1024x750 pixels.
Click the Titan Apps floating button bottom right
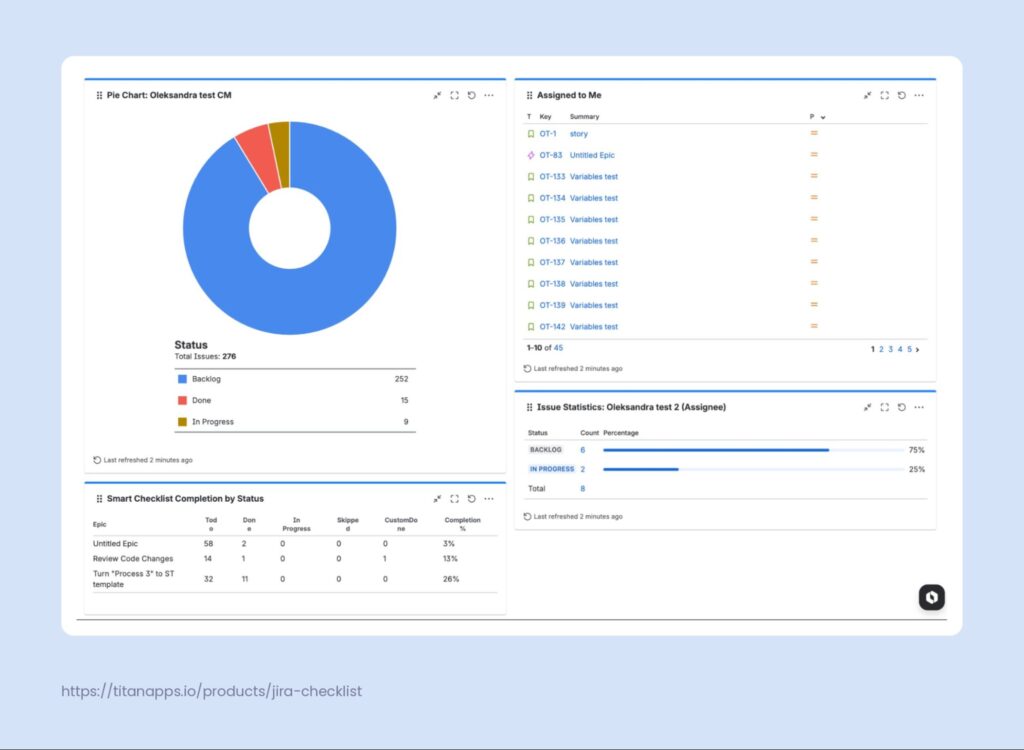(931, 597)
